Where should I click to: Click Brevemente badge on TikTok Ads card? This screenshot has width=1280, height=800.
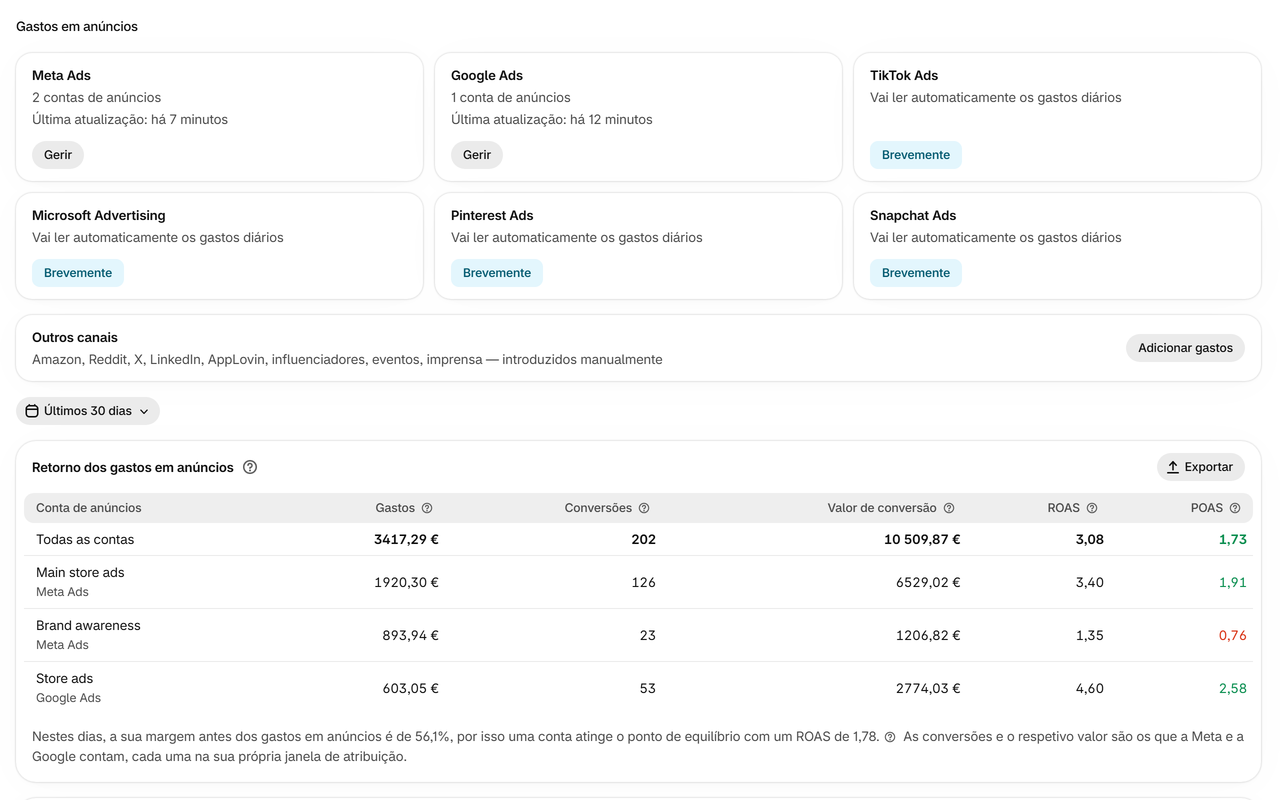point(916,155)
